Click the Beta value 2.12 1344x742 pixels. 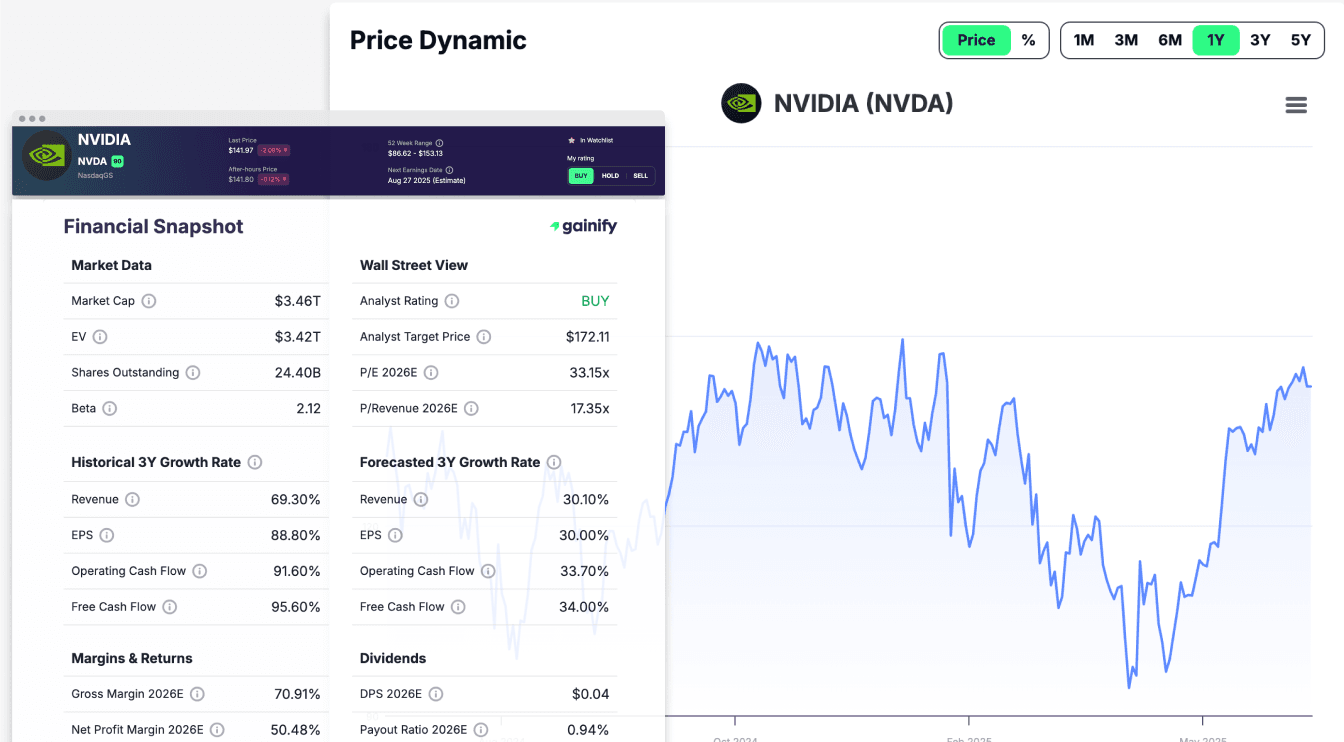click(x=308, y=408)
